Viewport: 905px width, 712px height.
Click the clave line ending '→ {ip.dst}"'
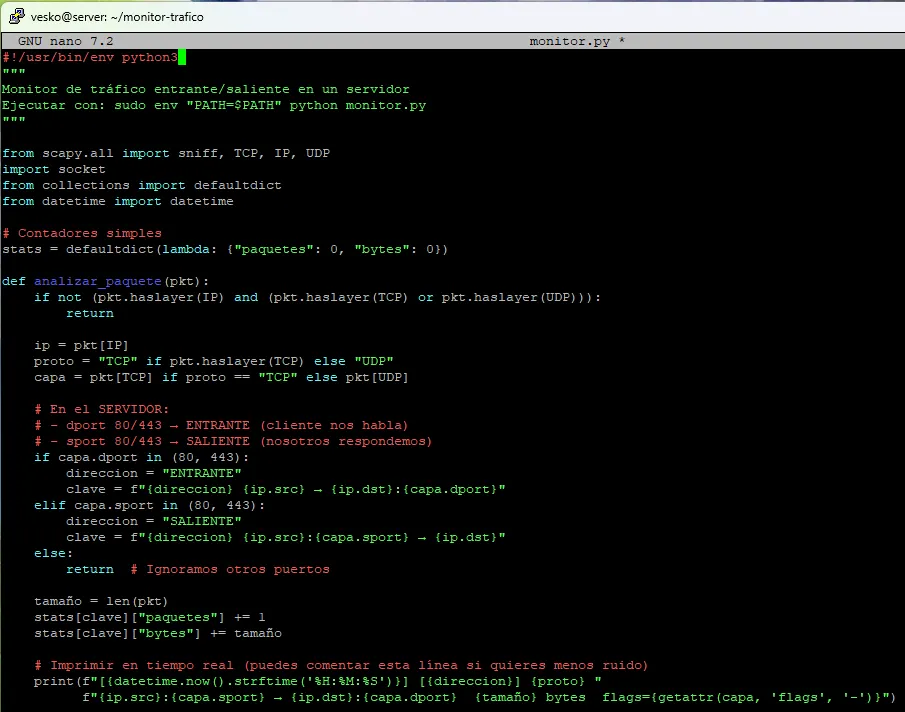click(286, 537)
